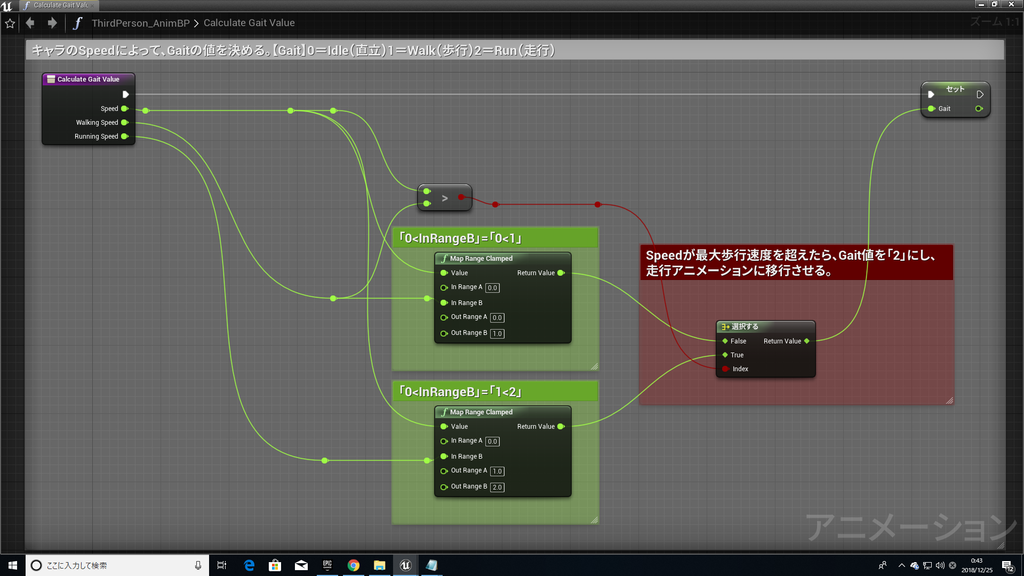
Task: Click red reroute node right of > node
Action: 495,204
